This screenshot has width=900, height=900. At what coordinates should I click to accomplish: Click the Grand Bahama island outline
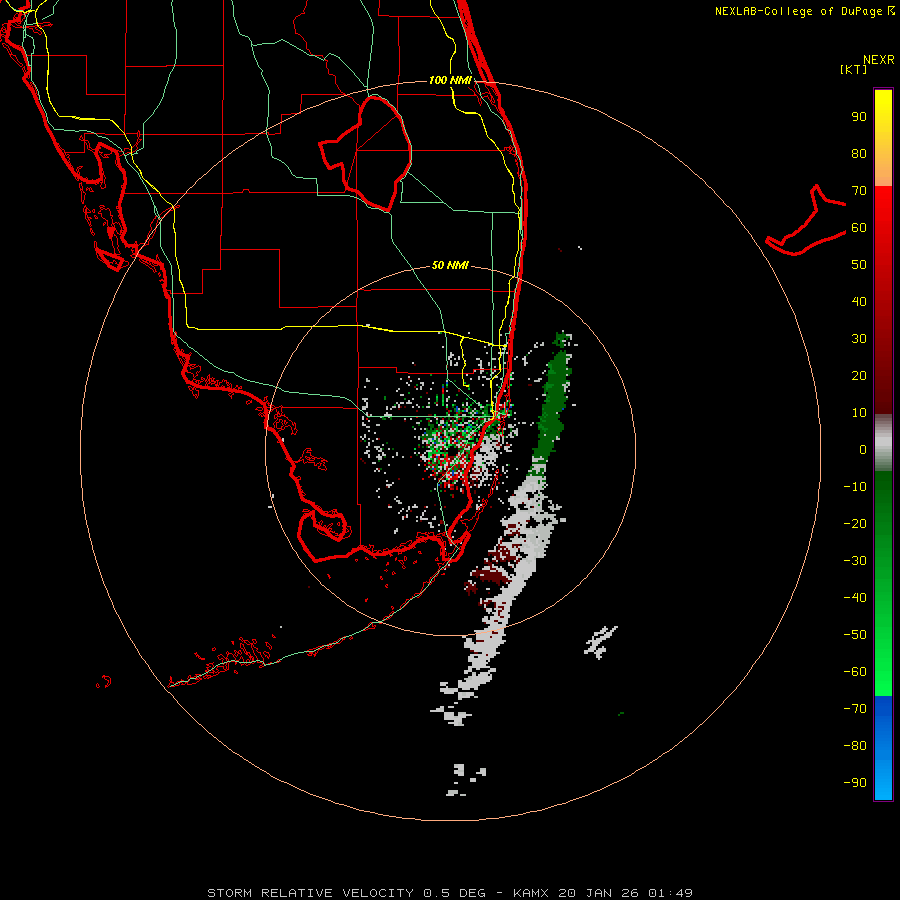tap(806, 221)
